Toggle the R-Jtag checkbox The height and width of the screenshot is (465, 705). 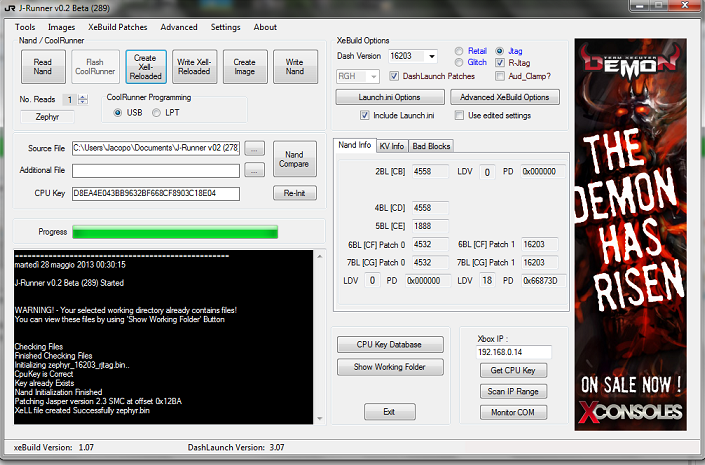click(x=500, y=63)
